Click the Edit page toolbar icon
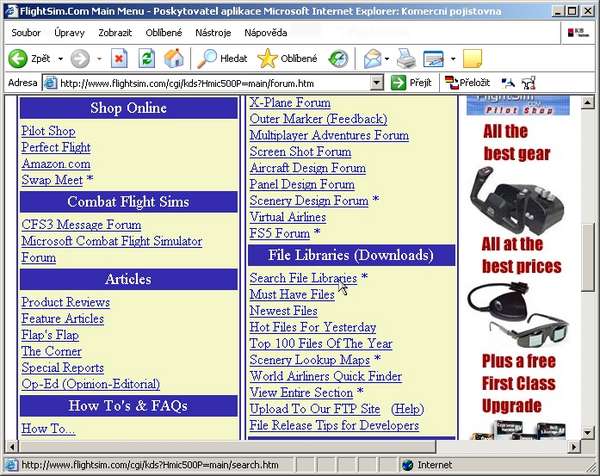Image resolution: width=600 pixels, height=476 pixels. (x=434, y=59)
